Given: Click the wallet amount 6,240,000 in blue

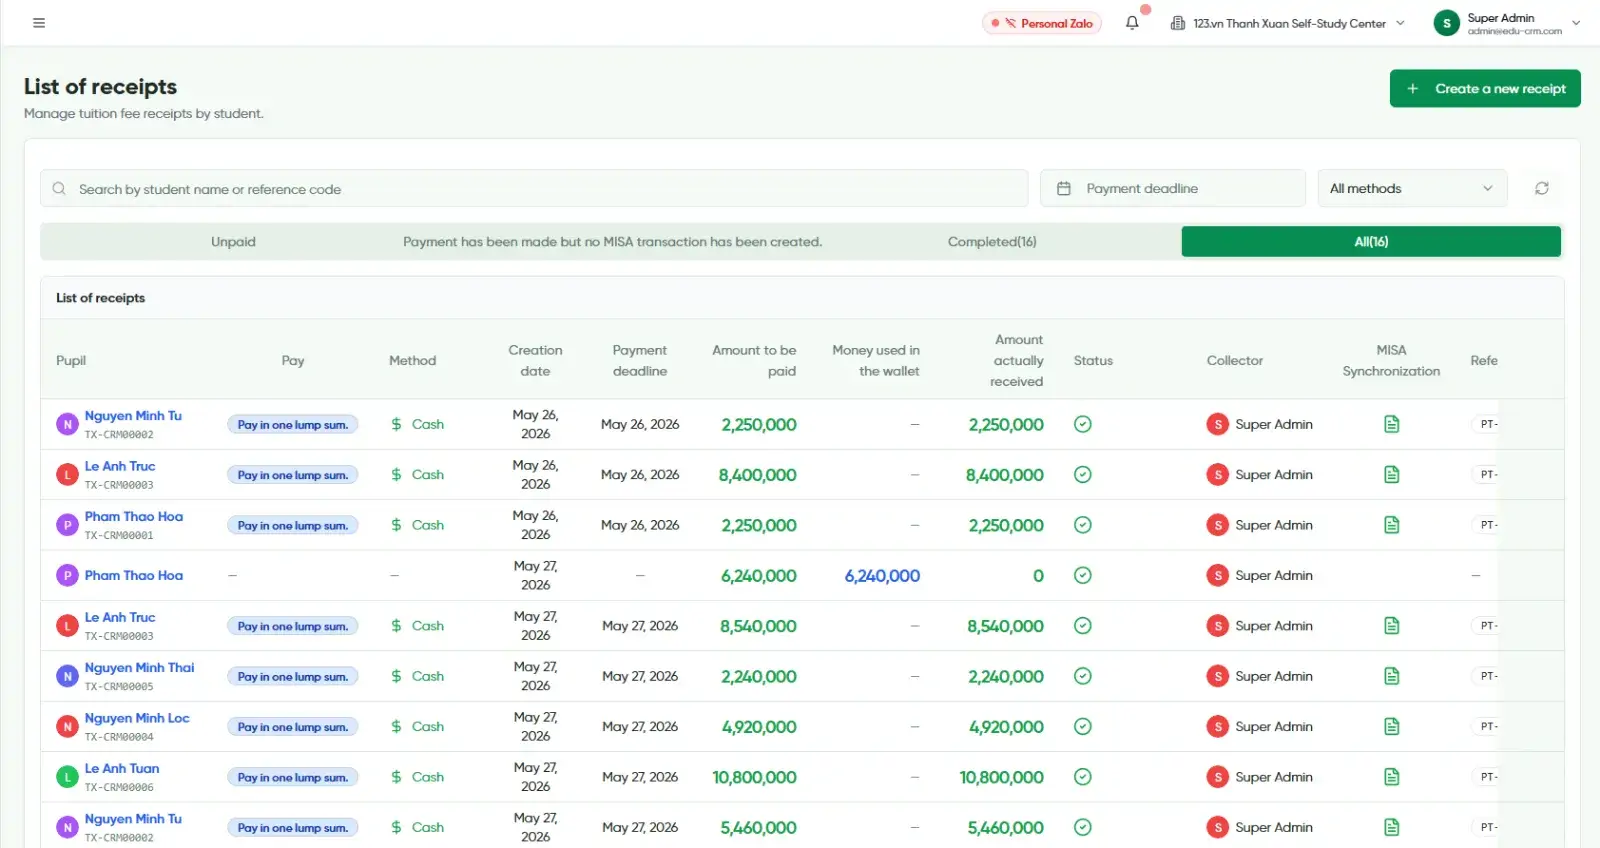Looking at the screenshot, I should [882, 576].
